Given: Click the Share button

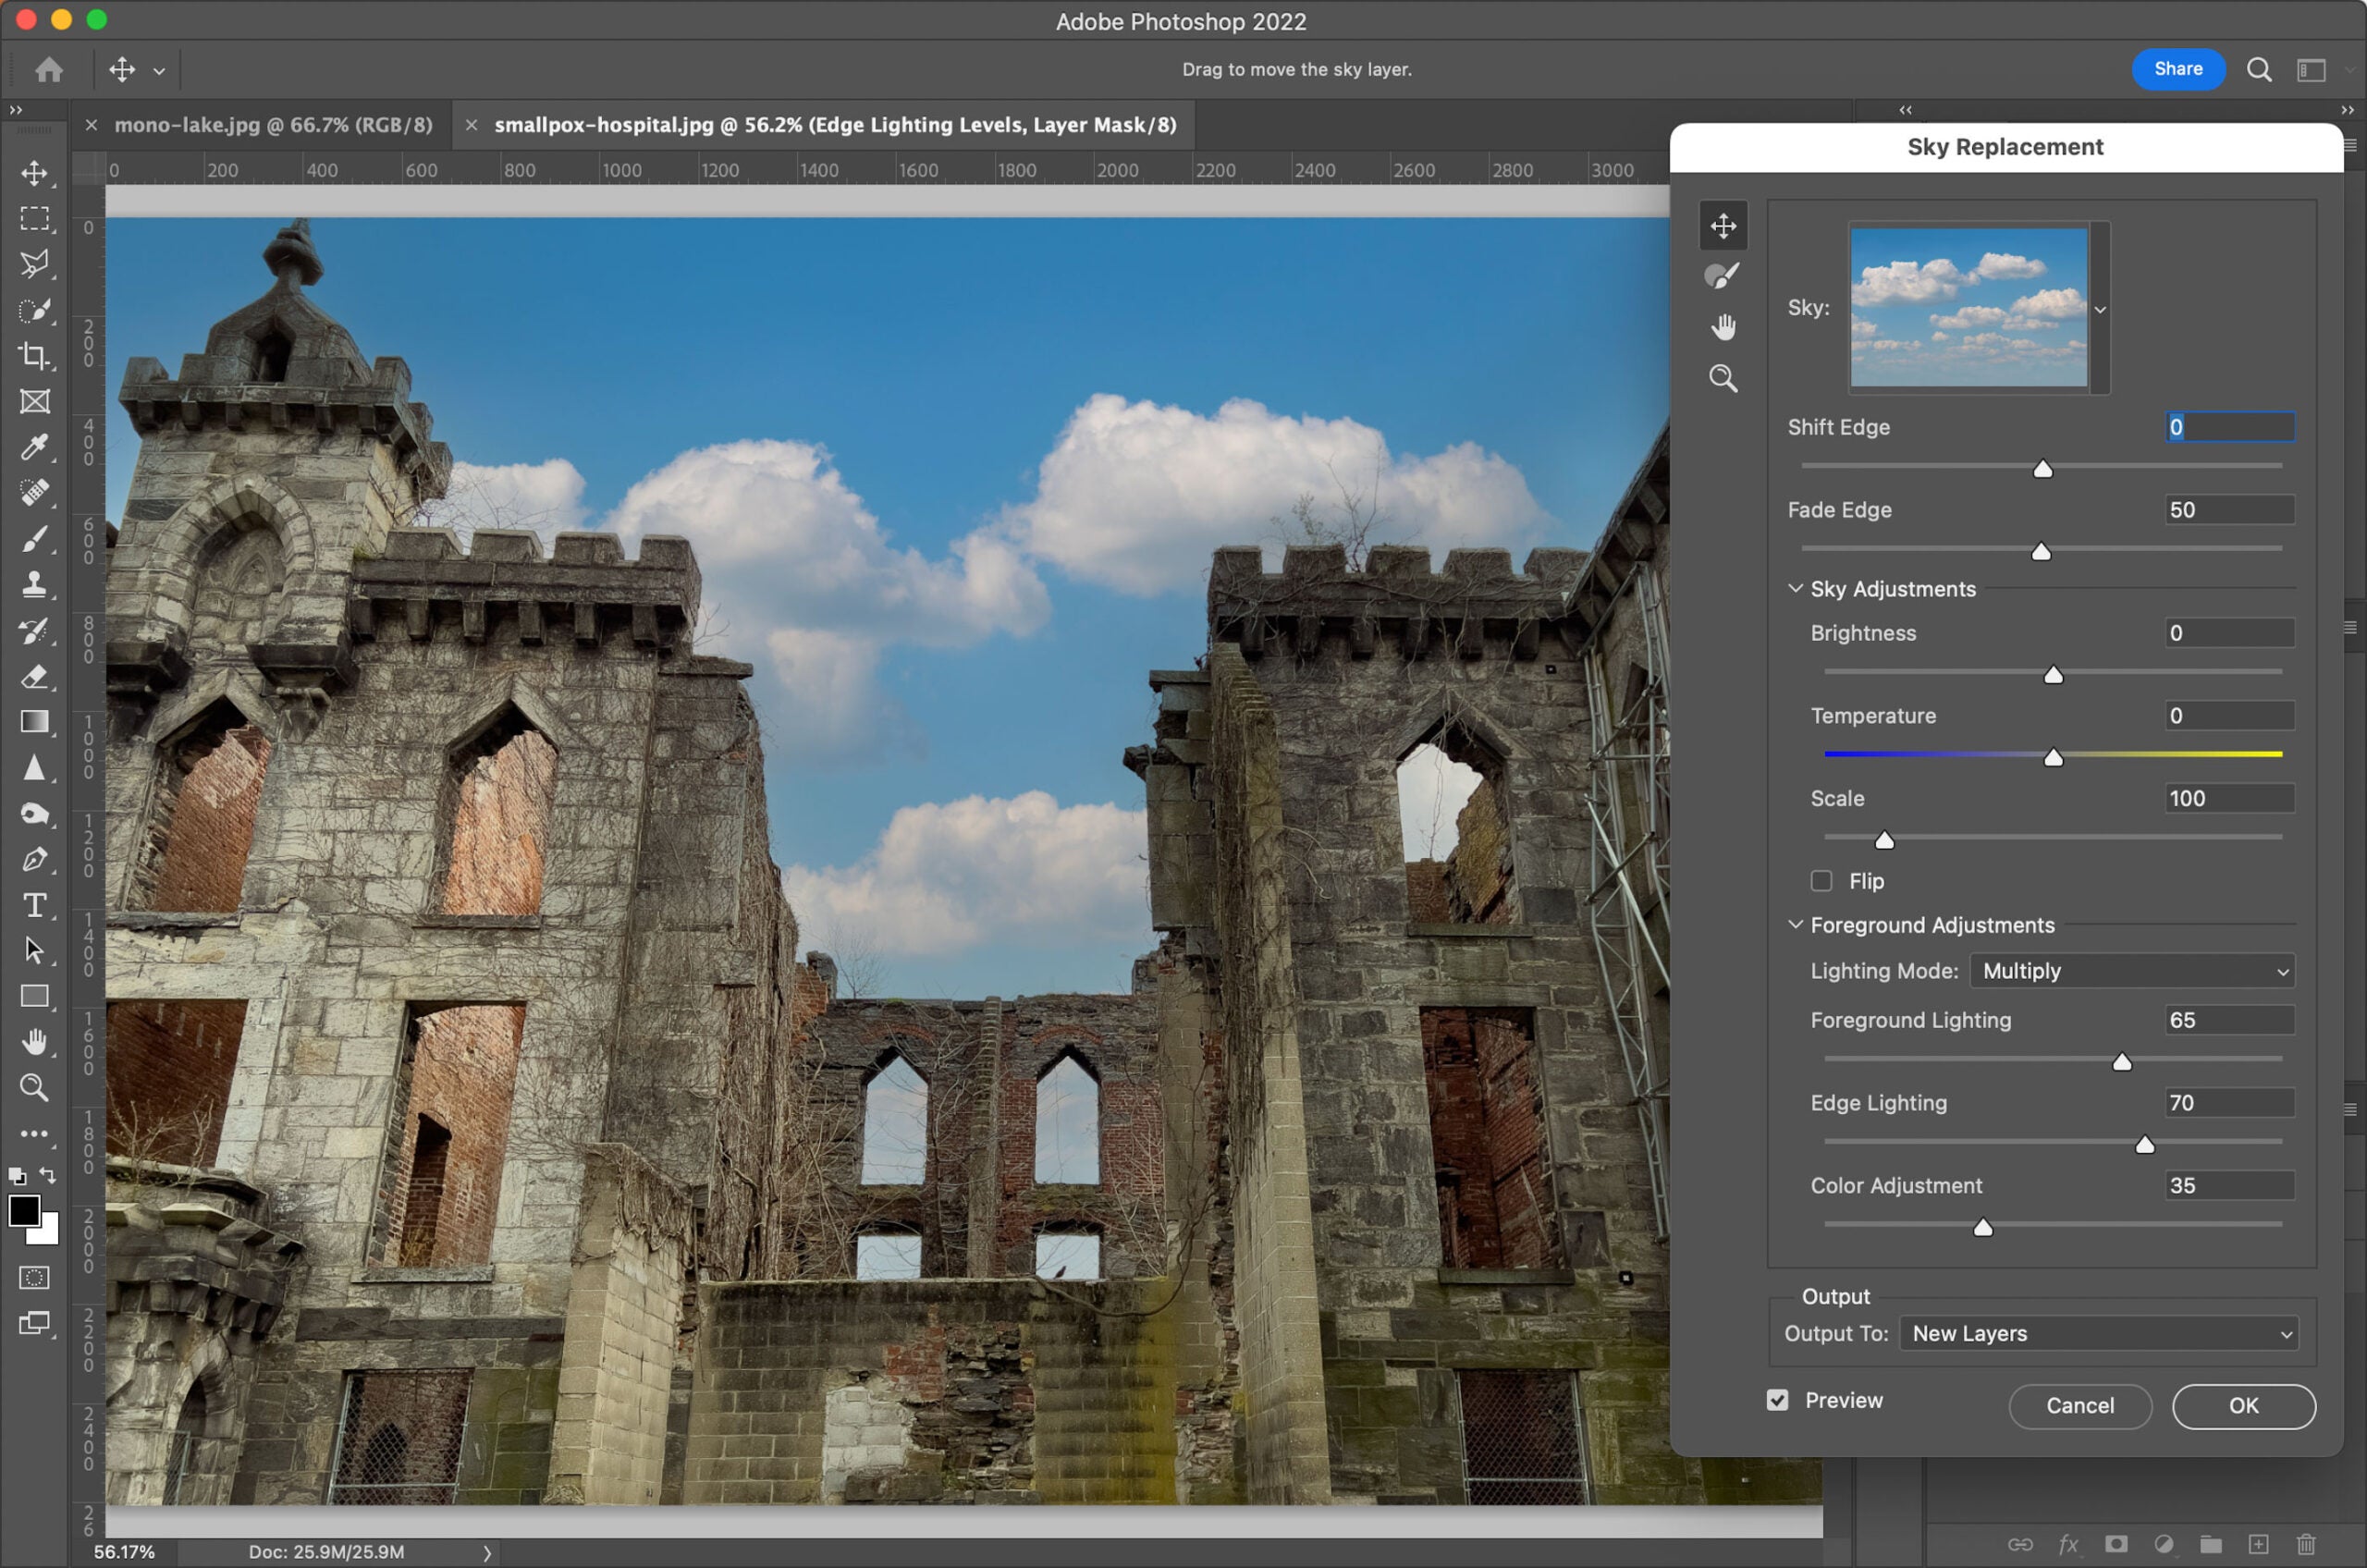Looking at the screenshot, I should 2178,69.
